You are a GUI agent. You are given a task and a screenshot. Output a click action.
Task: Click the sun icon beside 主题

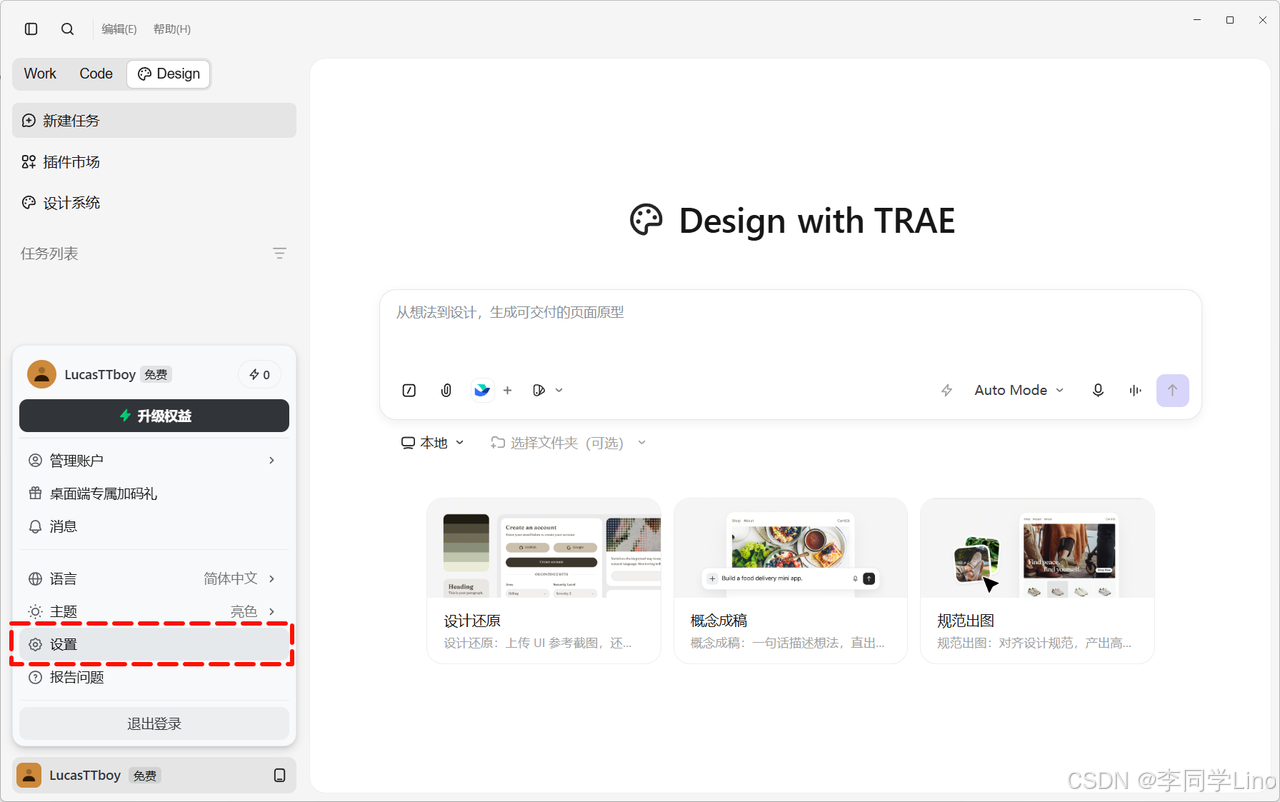click(x=35, y=611)
